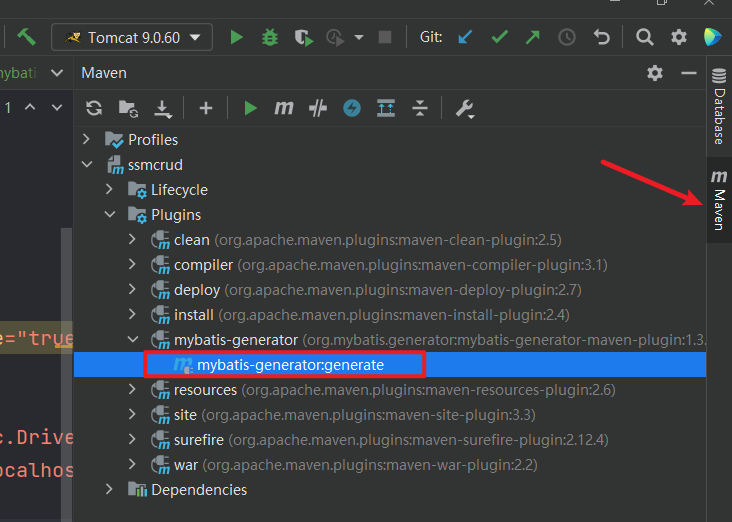Add Maven Projects with the plus icon

pos(206,108)
